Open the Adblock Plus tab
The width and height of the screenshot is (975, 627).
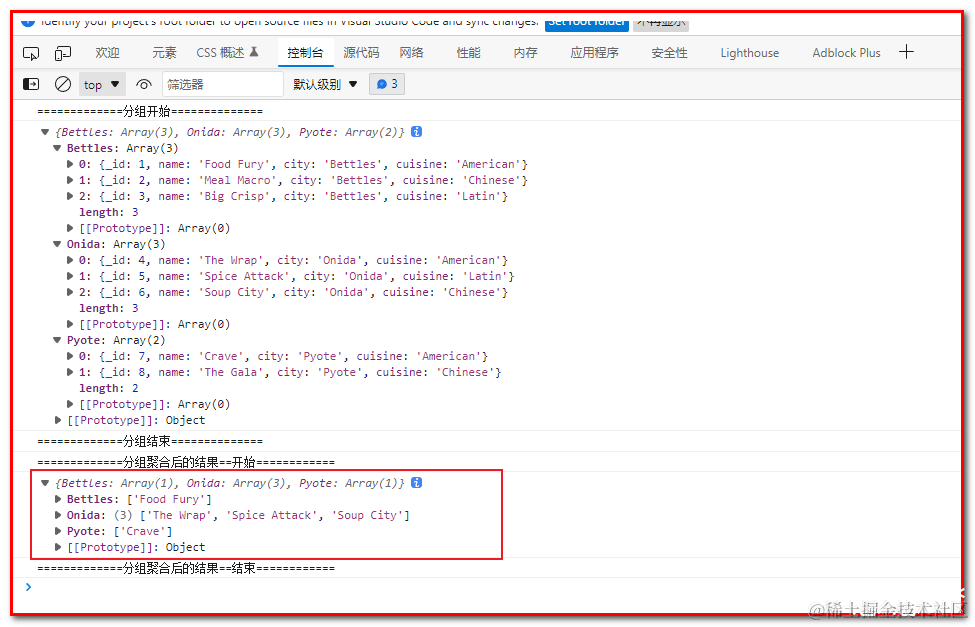click(x=846, y=53)
